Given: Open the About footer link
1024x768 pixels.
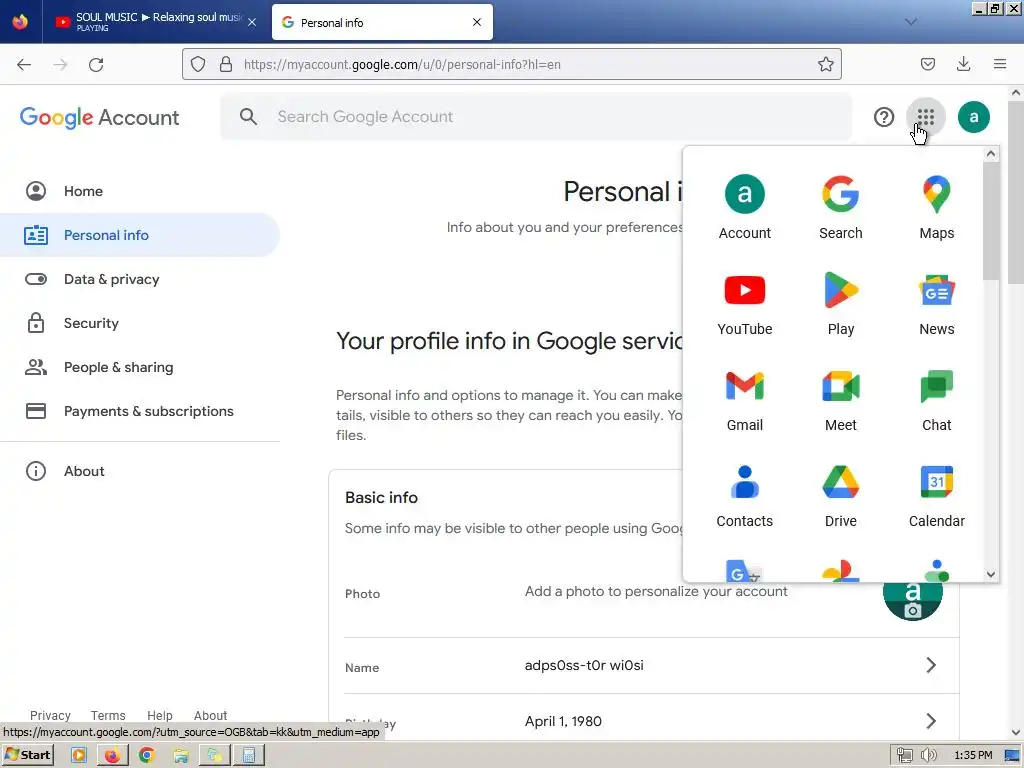Looking at the screenshot, I should point(210,715).
